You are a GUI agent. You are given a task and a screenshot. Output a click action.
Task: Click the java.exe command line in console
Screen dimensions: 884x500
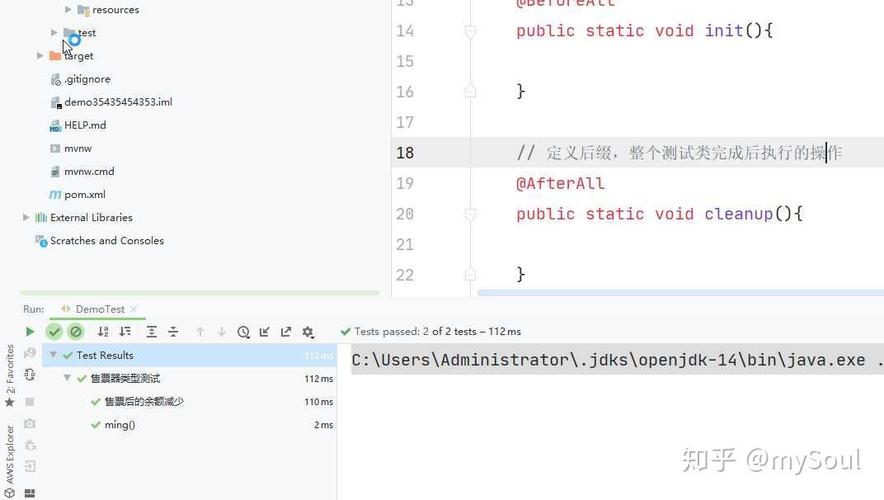[617, 360]
